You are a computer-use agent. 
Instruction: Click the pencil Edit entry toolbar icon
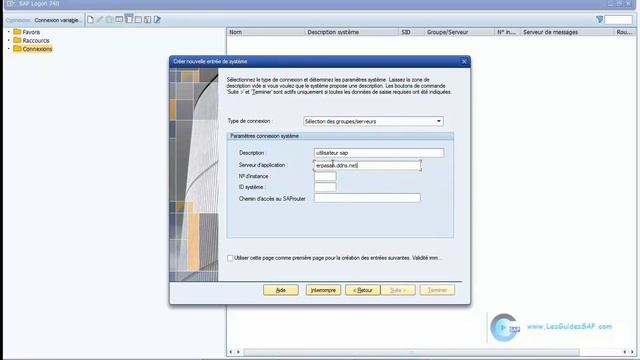pos(100,20)
